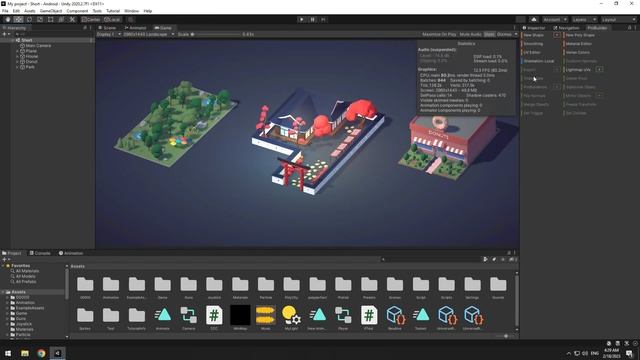Image resolution: width=640 pixels, height=360 pixels.
Task: Switch to the Animator tab
Action: coord(136,28)
